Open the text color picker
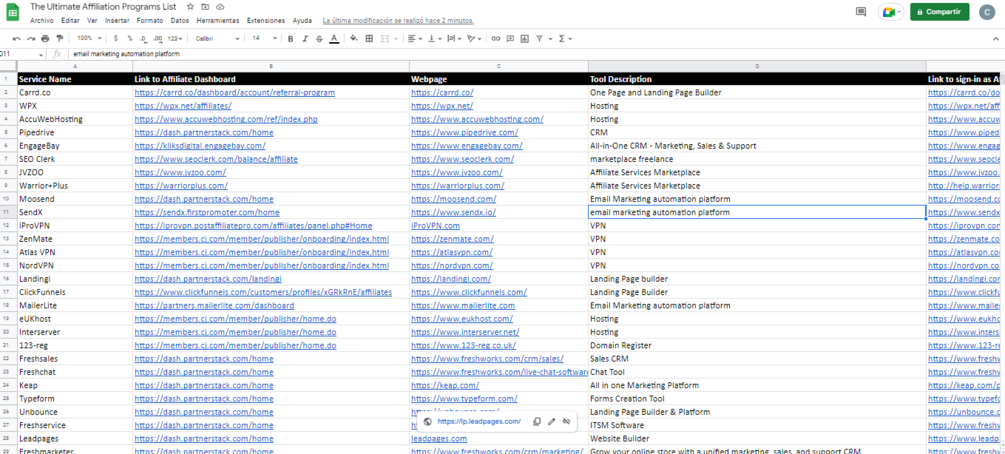The height and width of the screenshot is (454, 1005). point(334,38)
